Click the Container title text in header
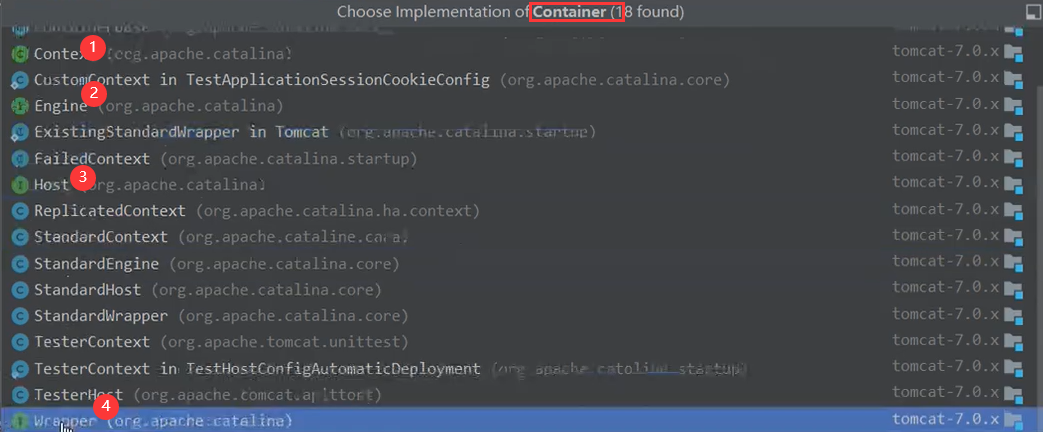The height and width of the screenshot is (432, 1043). click(570, 12)
